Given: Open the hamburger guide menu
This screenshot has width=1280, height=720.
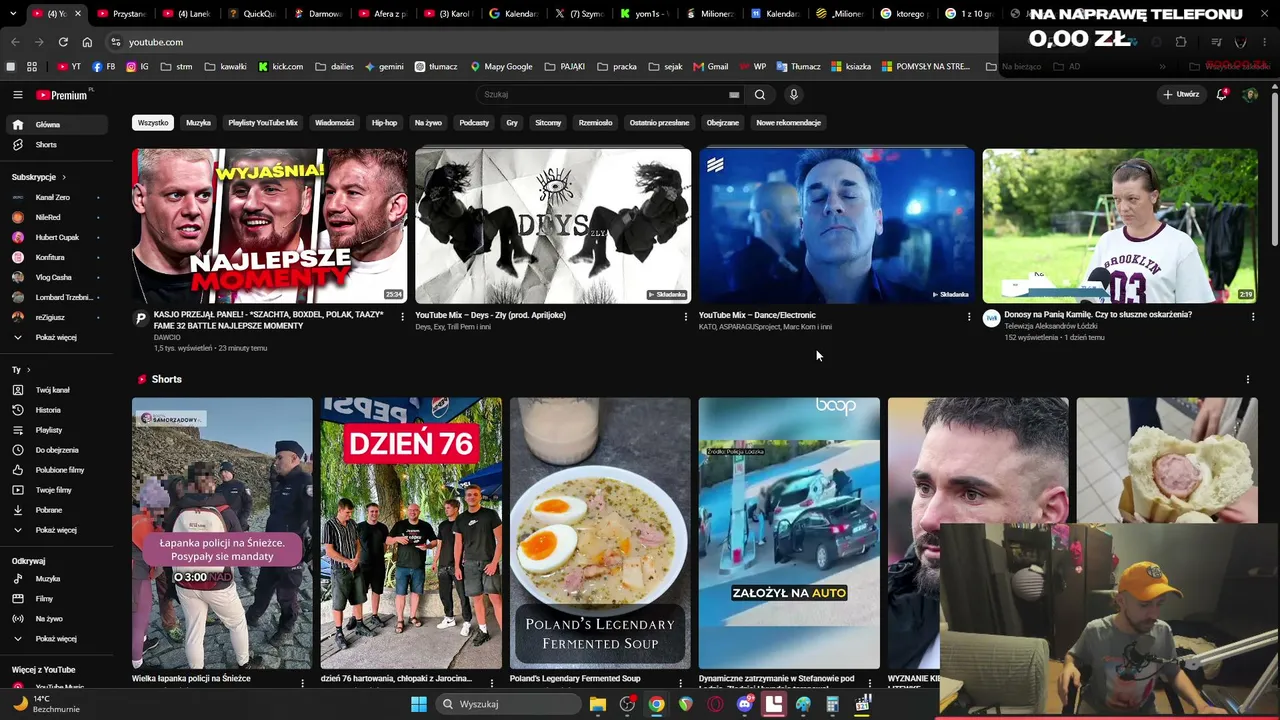Looking at the screenshot, I should click(17, 95).
